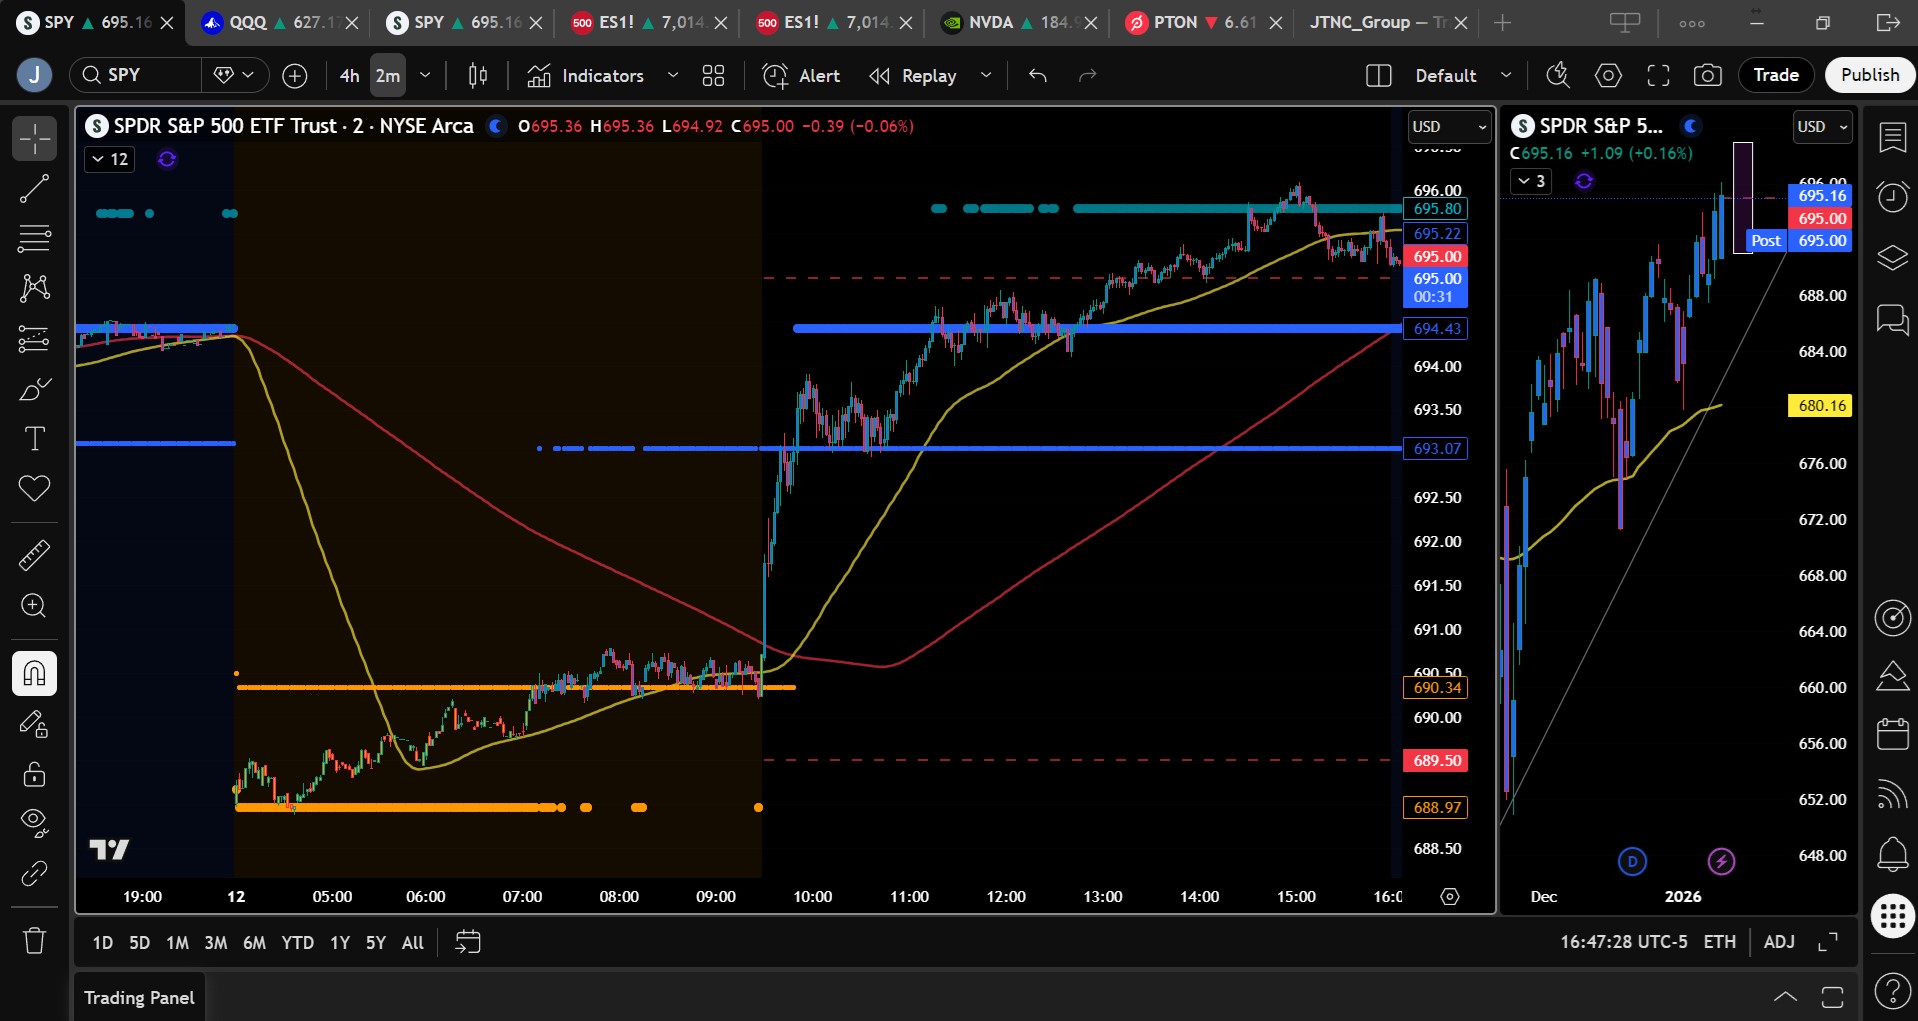Toggle ADJ dividend adjustment
The image size is (1918, 1021).
[1778, 942]
